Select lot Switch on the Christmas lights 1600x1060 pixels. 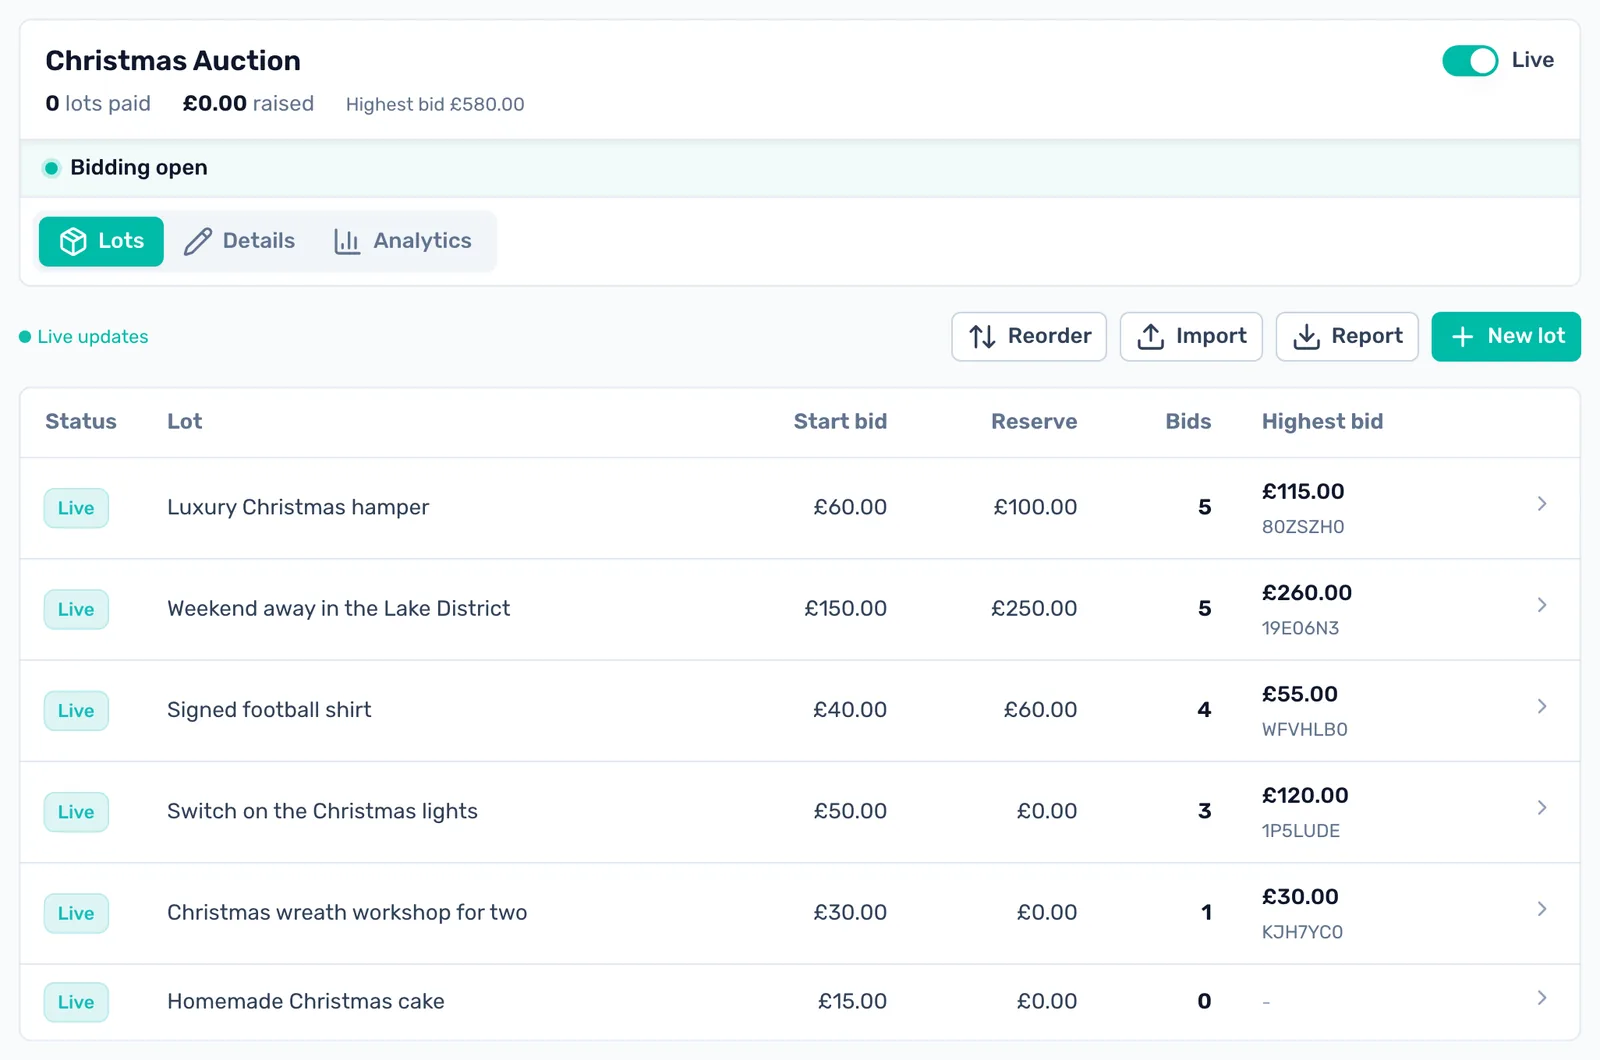click(322, 811)
